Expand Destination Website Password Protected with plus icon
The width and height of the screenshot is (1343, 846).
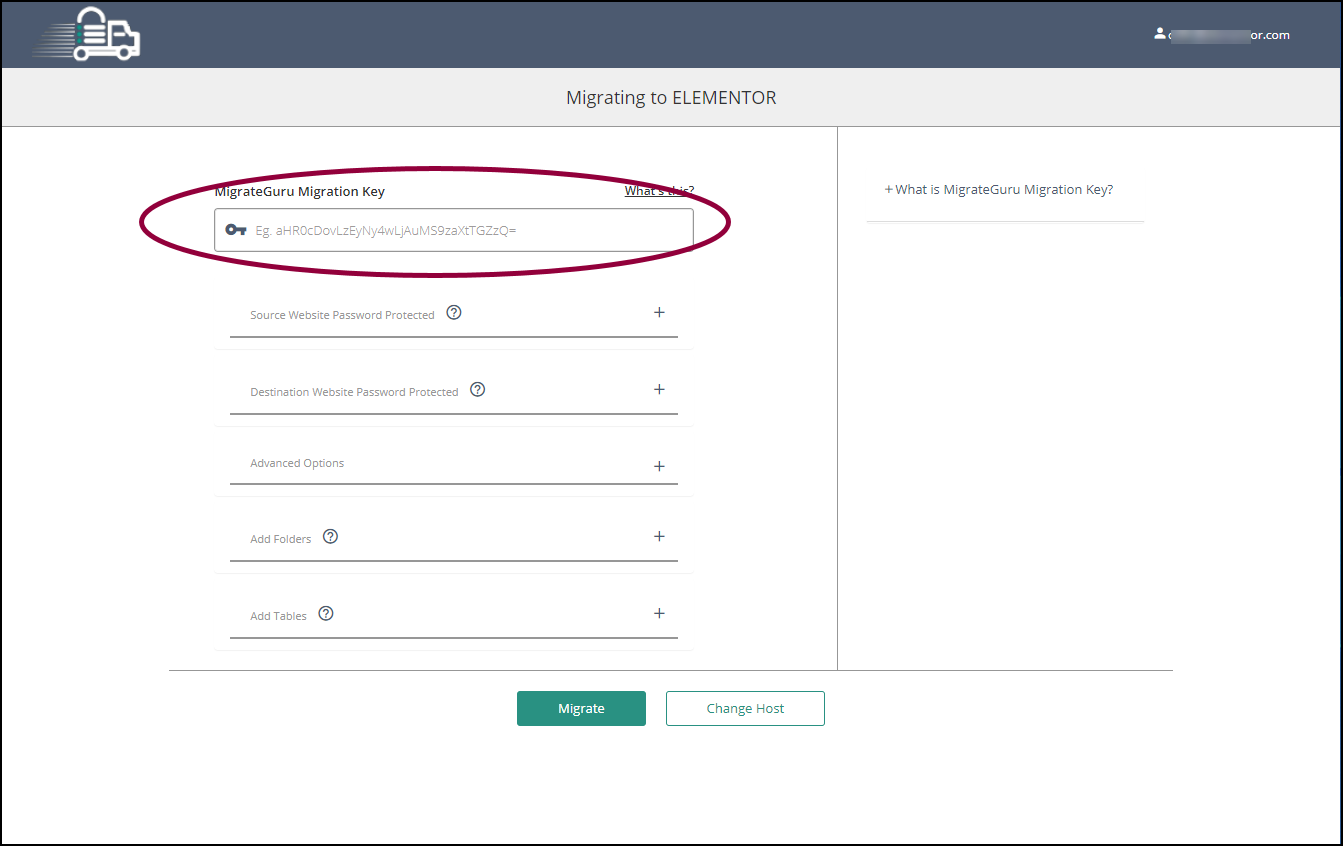(659, 390)
